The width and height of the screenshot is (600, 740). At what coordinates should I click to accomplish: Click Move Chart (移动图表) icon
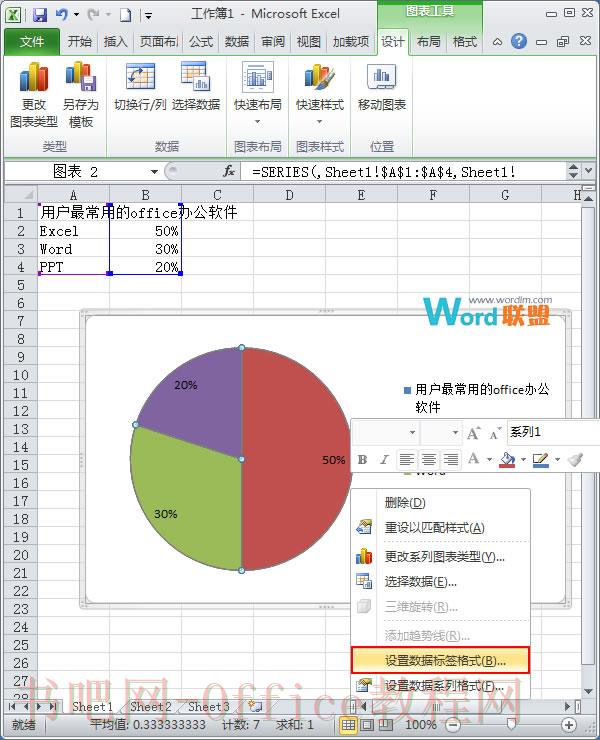tap(381, 87)
